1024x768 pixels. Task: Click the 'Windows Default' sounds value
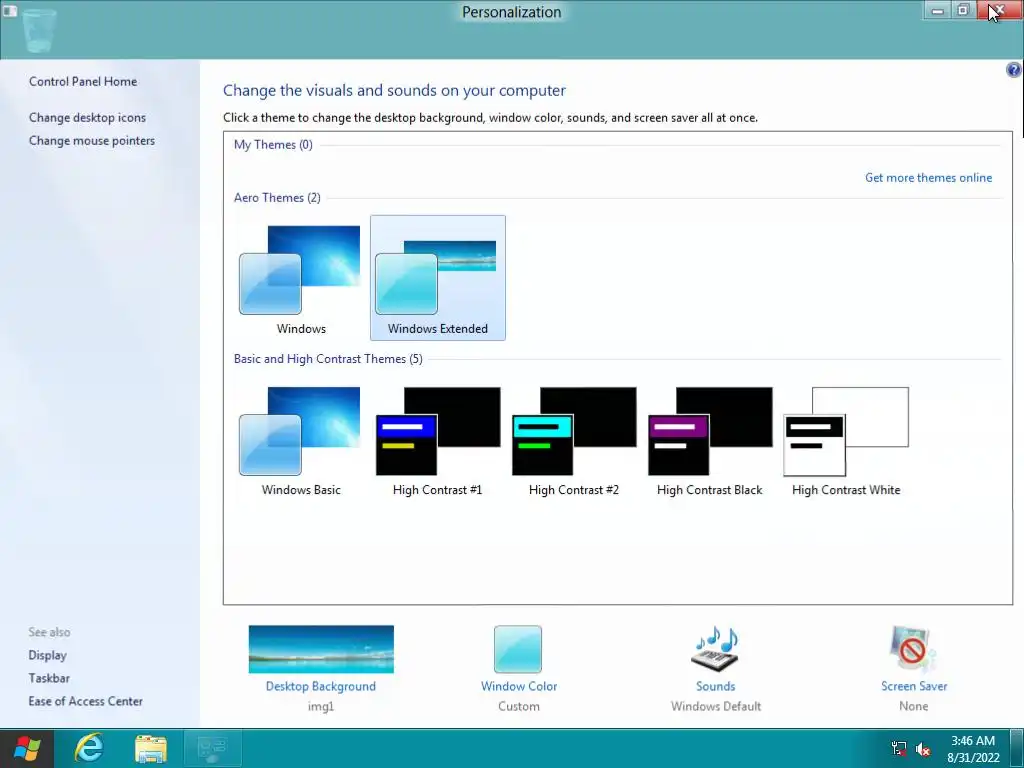tap(716, 706)
